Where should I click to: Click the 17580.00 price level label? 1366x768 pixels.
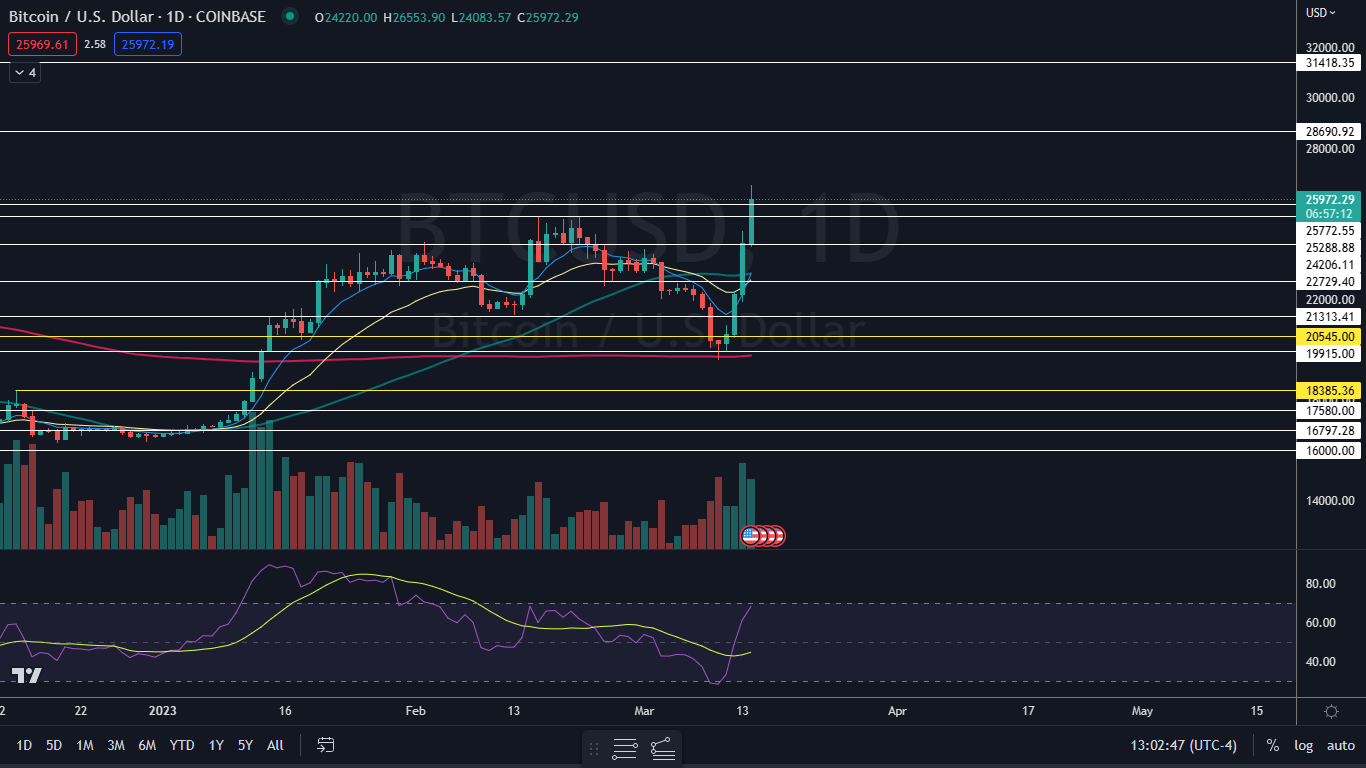pos(1330,410)
